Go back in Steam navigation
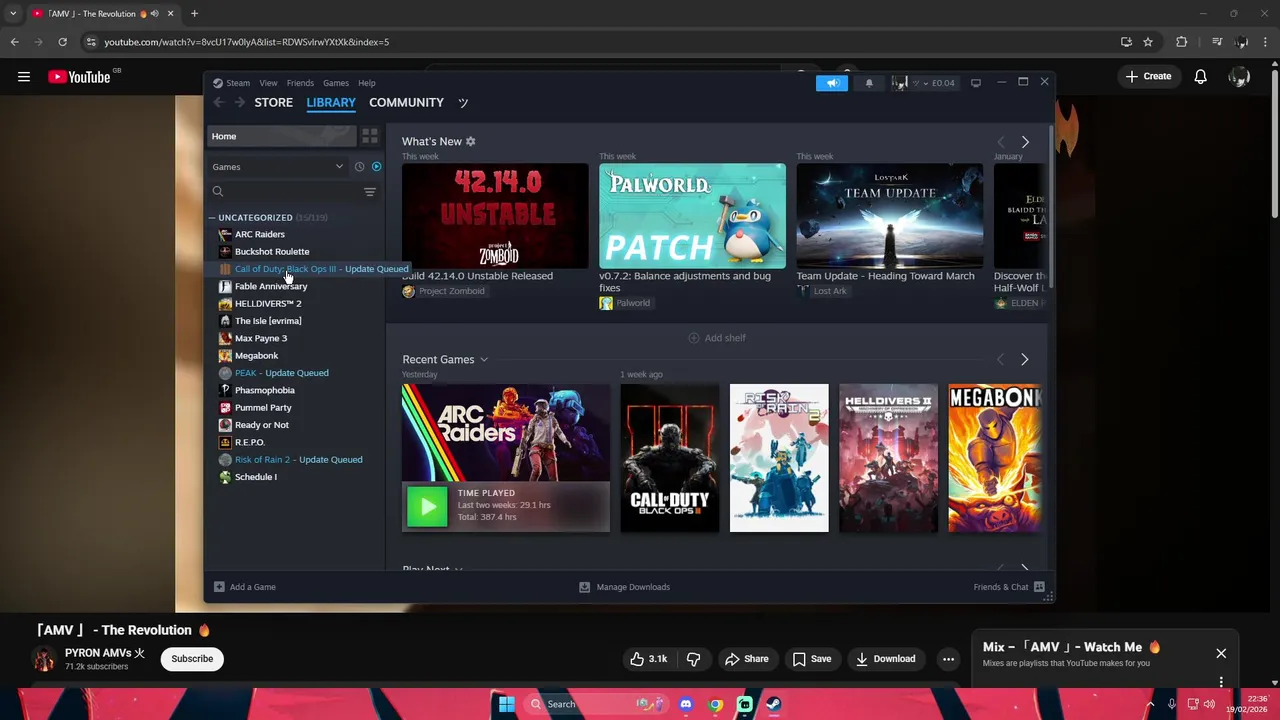This screenshot has width=1280, height=720. tap(219, 102)
